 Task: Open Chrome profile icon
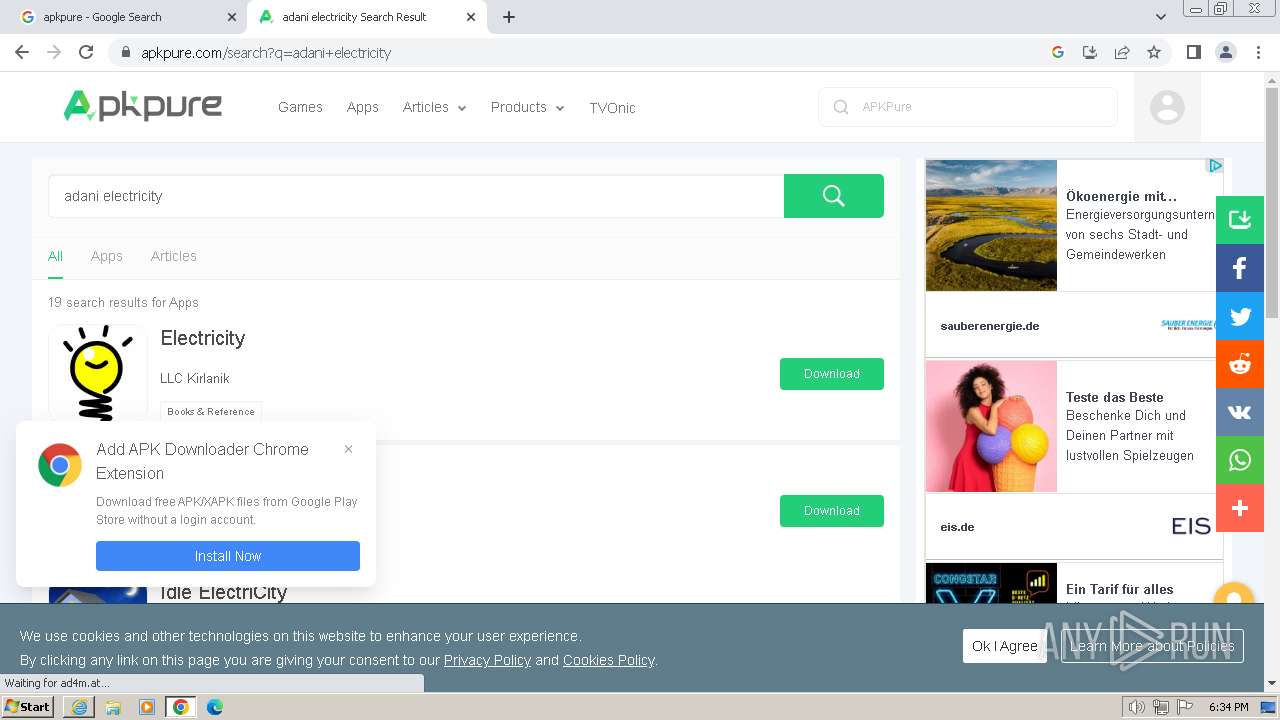[x=1225, y=52]
